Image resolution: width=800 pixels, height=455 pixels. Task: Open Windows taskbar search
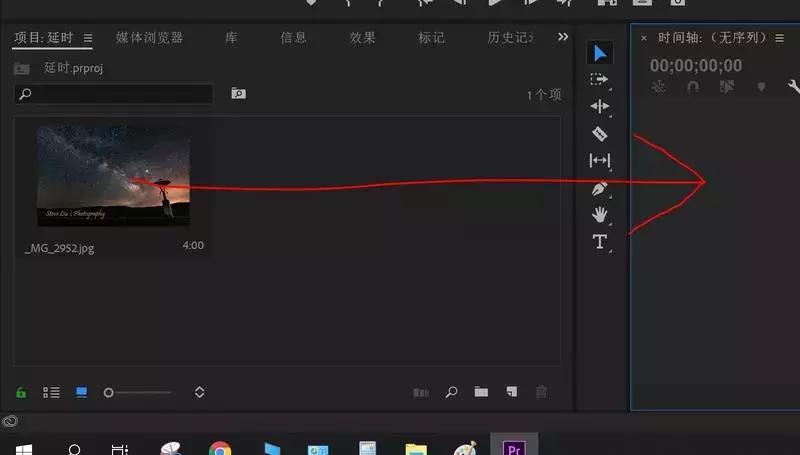(x=74, y=449)
